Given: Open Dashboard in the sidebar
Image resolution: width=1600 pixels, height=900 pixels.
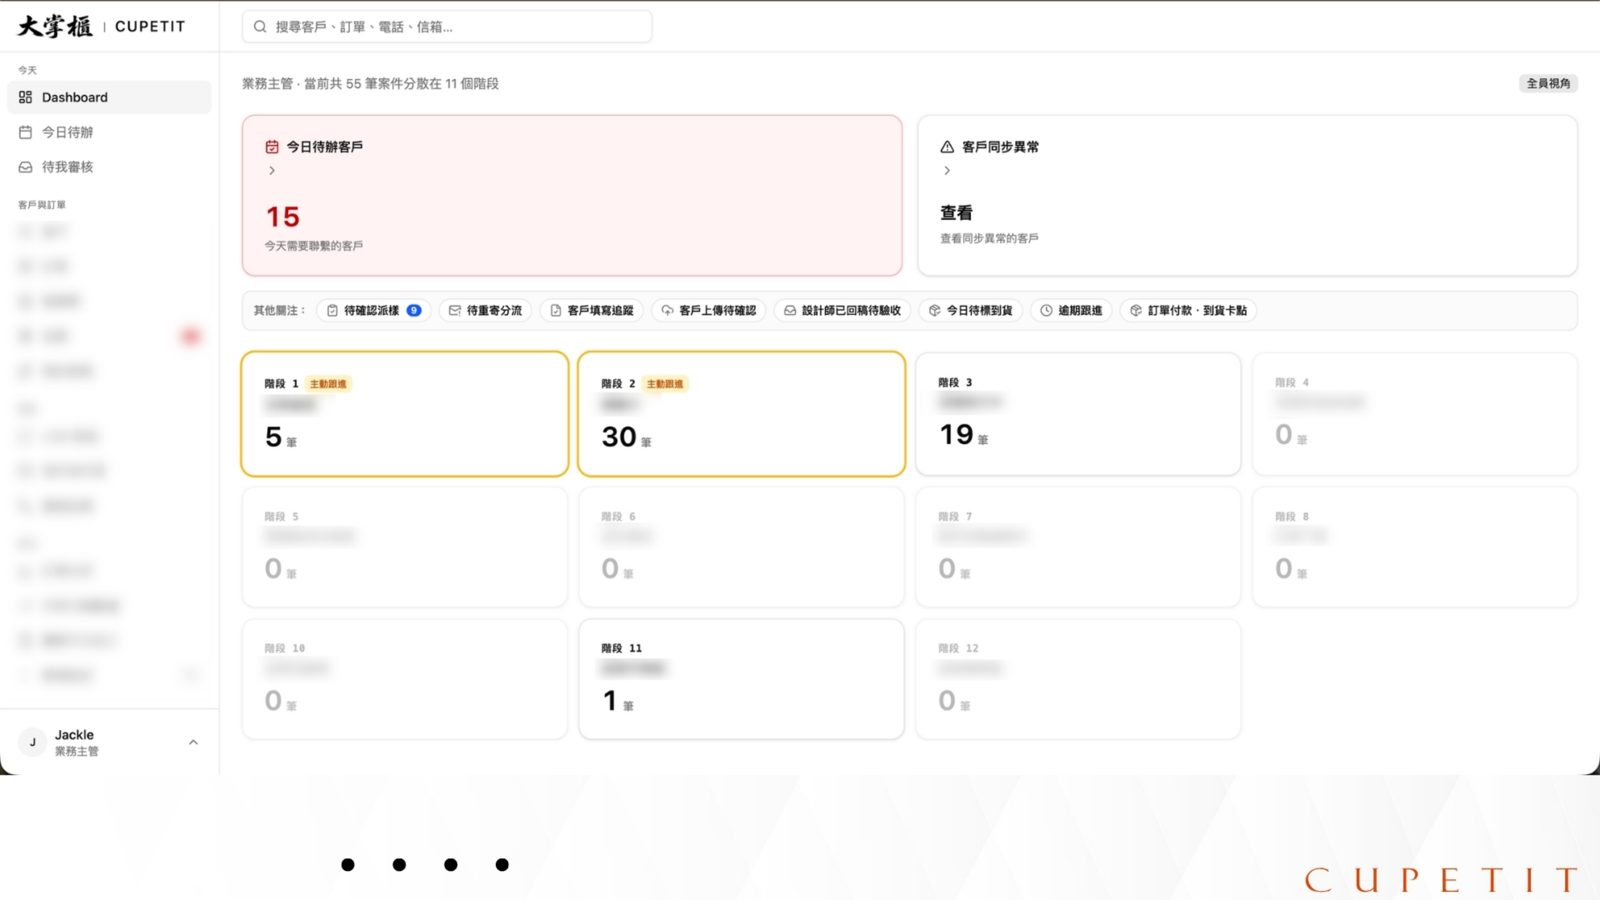Looking at the screenshot, I should [x=109, y=97].
